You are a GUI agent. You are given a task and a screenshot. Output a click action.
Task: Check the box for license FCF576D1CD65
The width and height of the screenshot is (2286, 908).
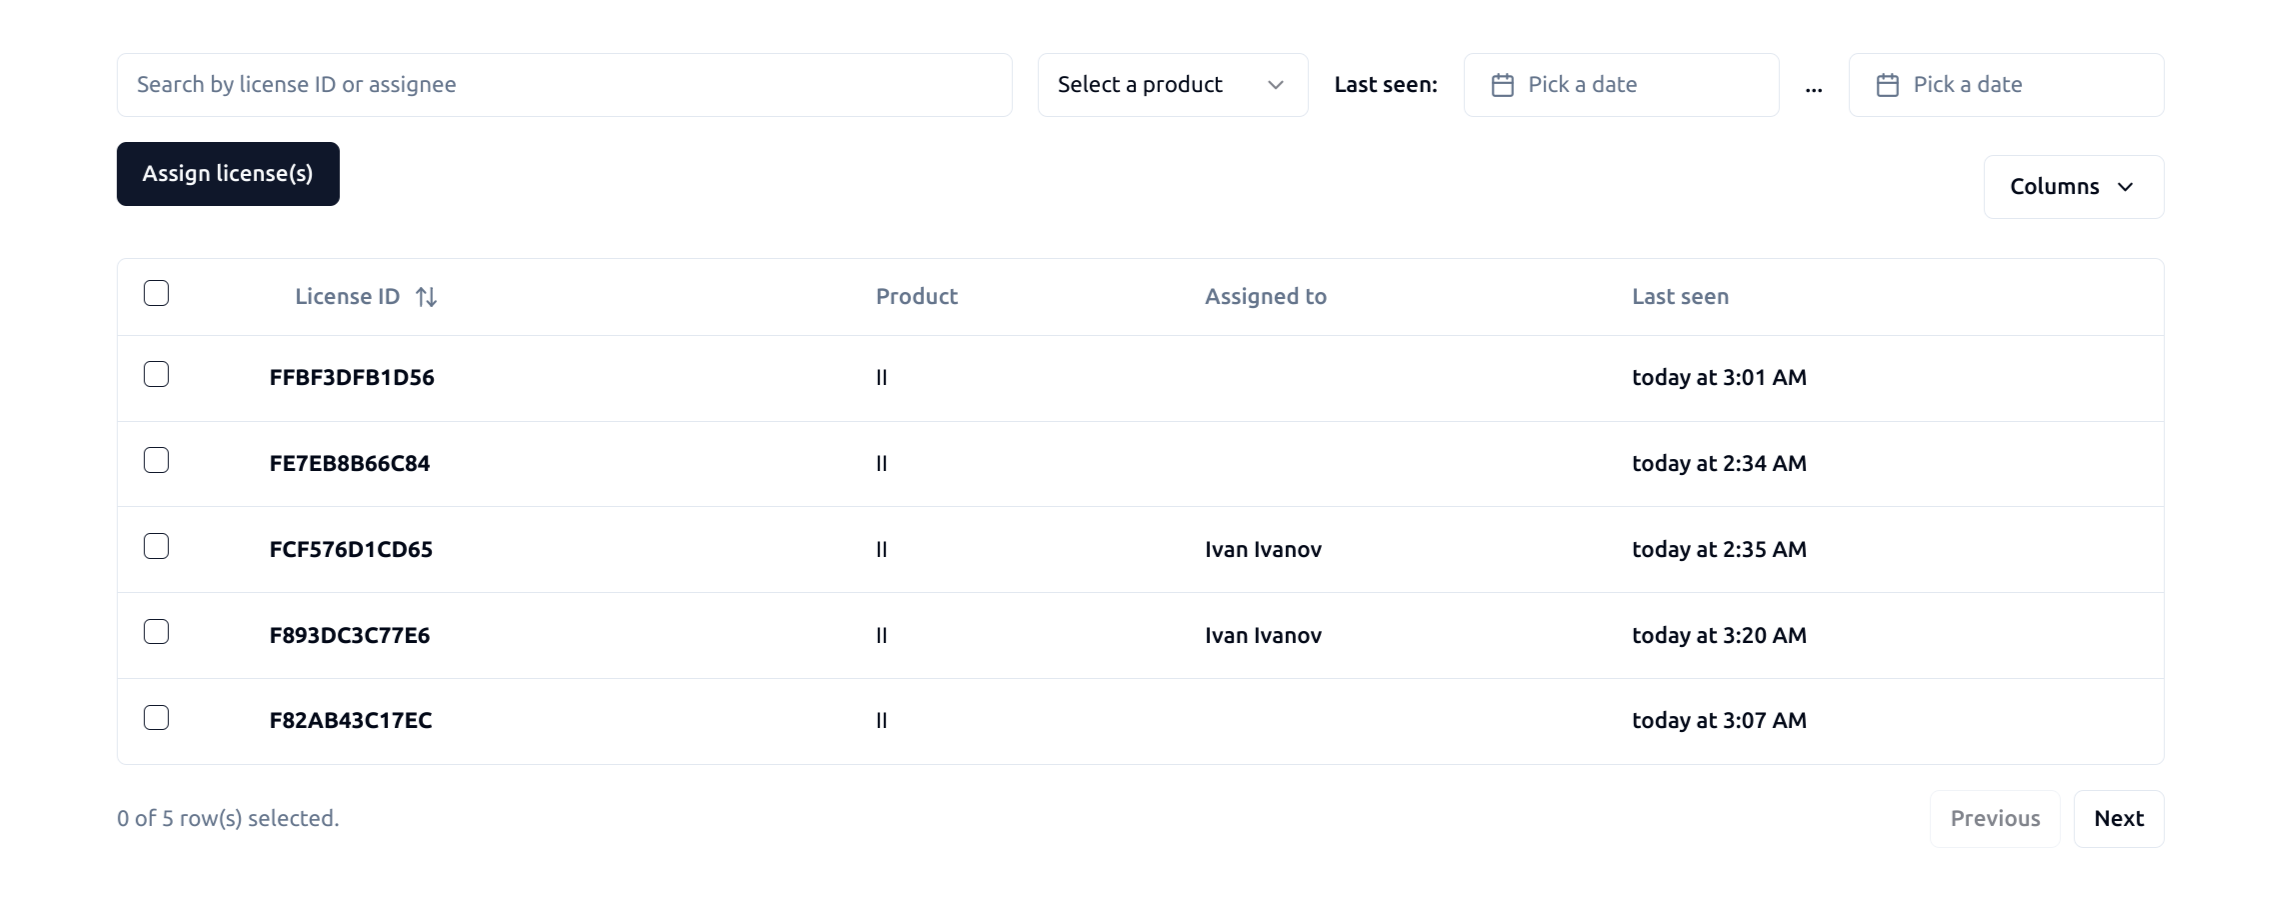pos(156,546)
